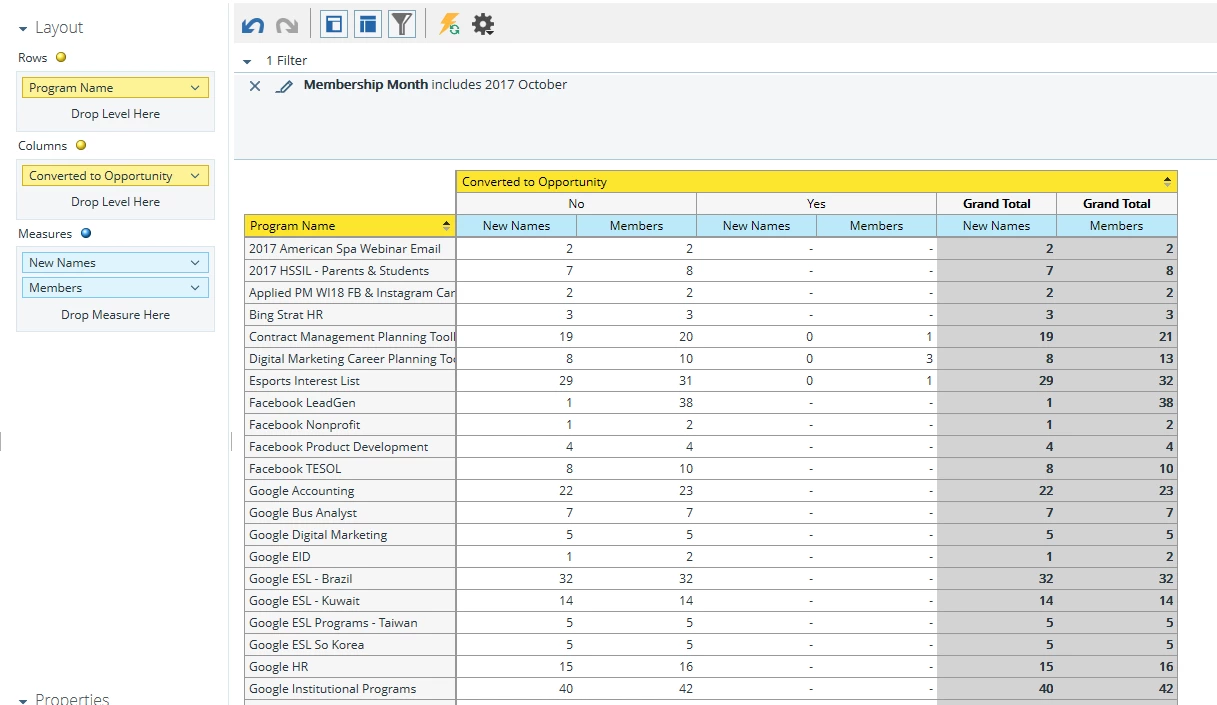
Task: Select row Bing Strat HR
Action: pyautogui.click(x=350, y=315)
